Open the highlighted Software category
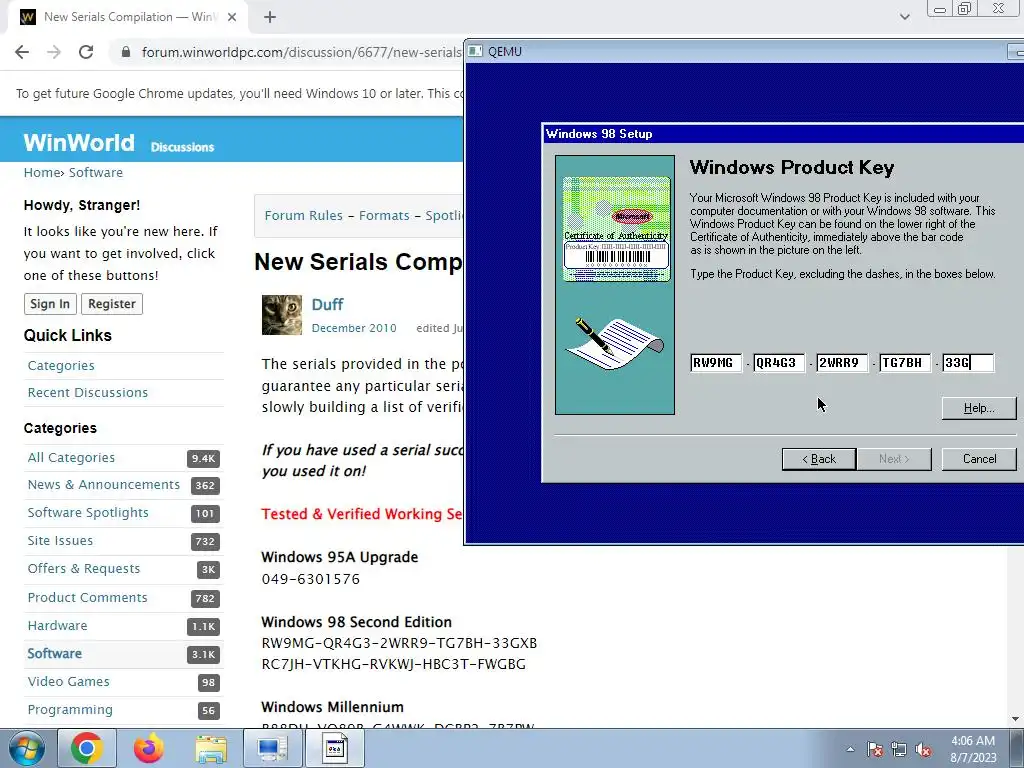This screenshot has height=768, width=1024. tap(55, 654)
